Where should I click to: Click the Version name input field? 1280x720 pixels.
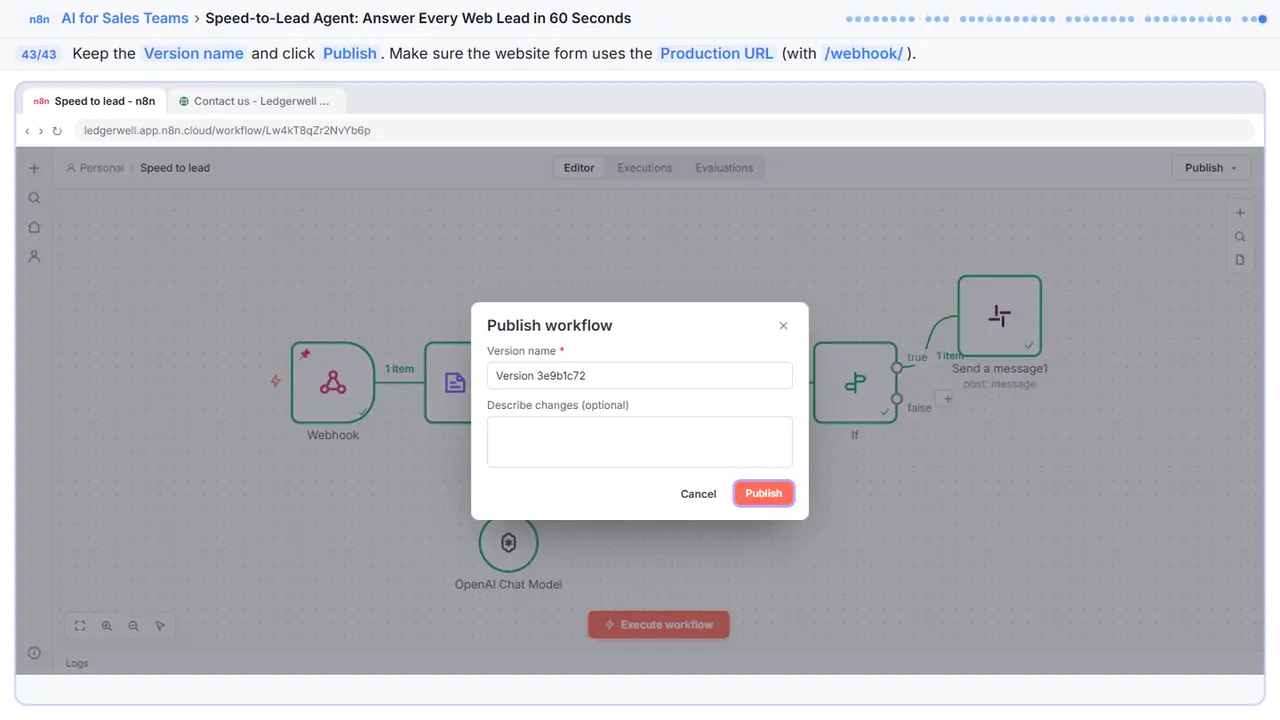(640, 376)
